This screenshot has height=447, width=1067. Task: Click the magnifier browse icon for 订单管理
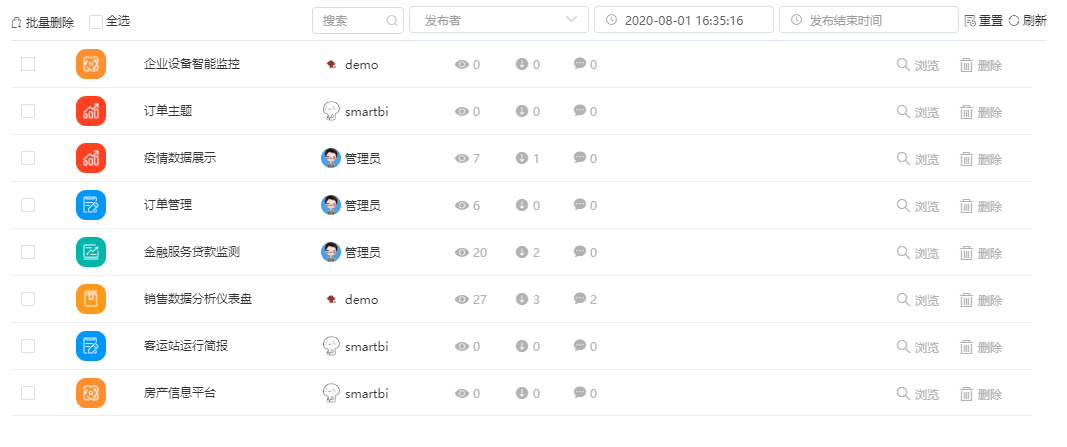tap(903, 205)
